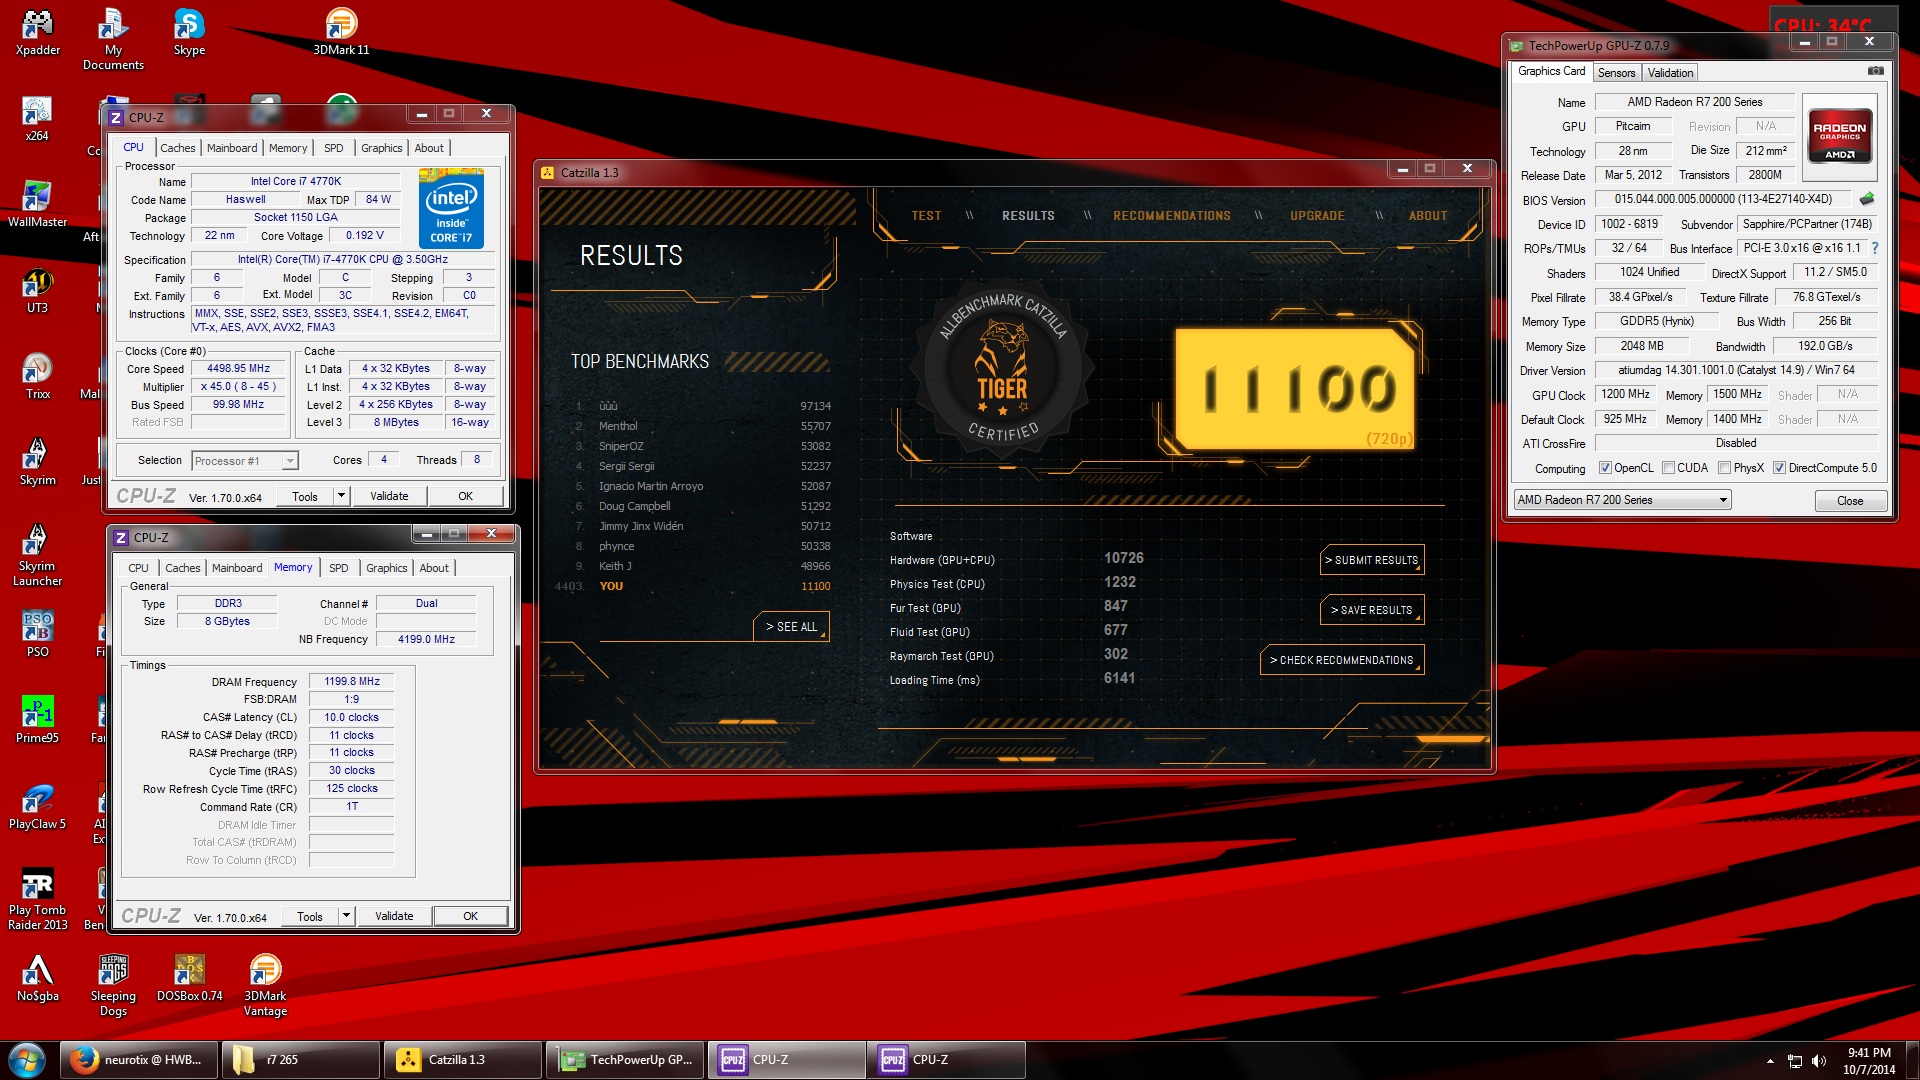Launch UT3 desktop shortcut

coord(37,291)
